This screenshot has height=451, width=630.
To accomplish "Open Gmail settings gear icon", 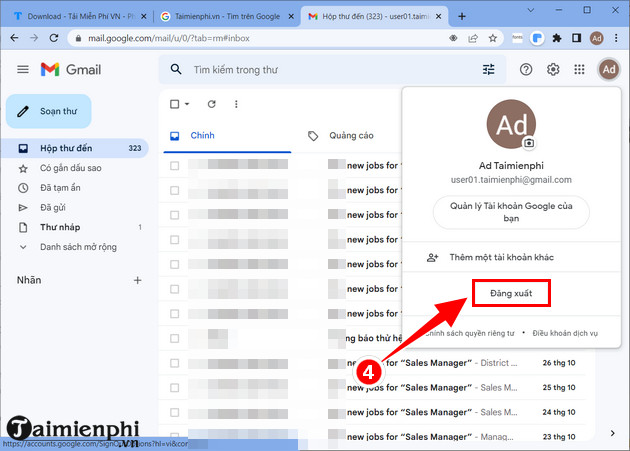I will point(553,70).
